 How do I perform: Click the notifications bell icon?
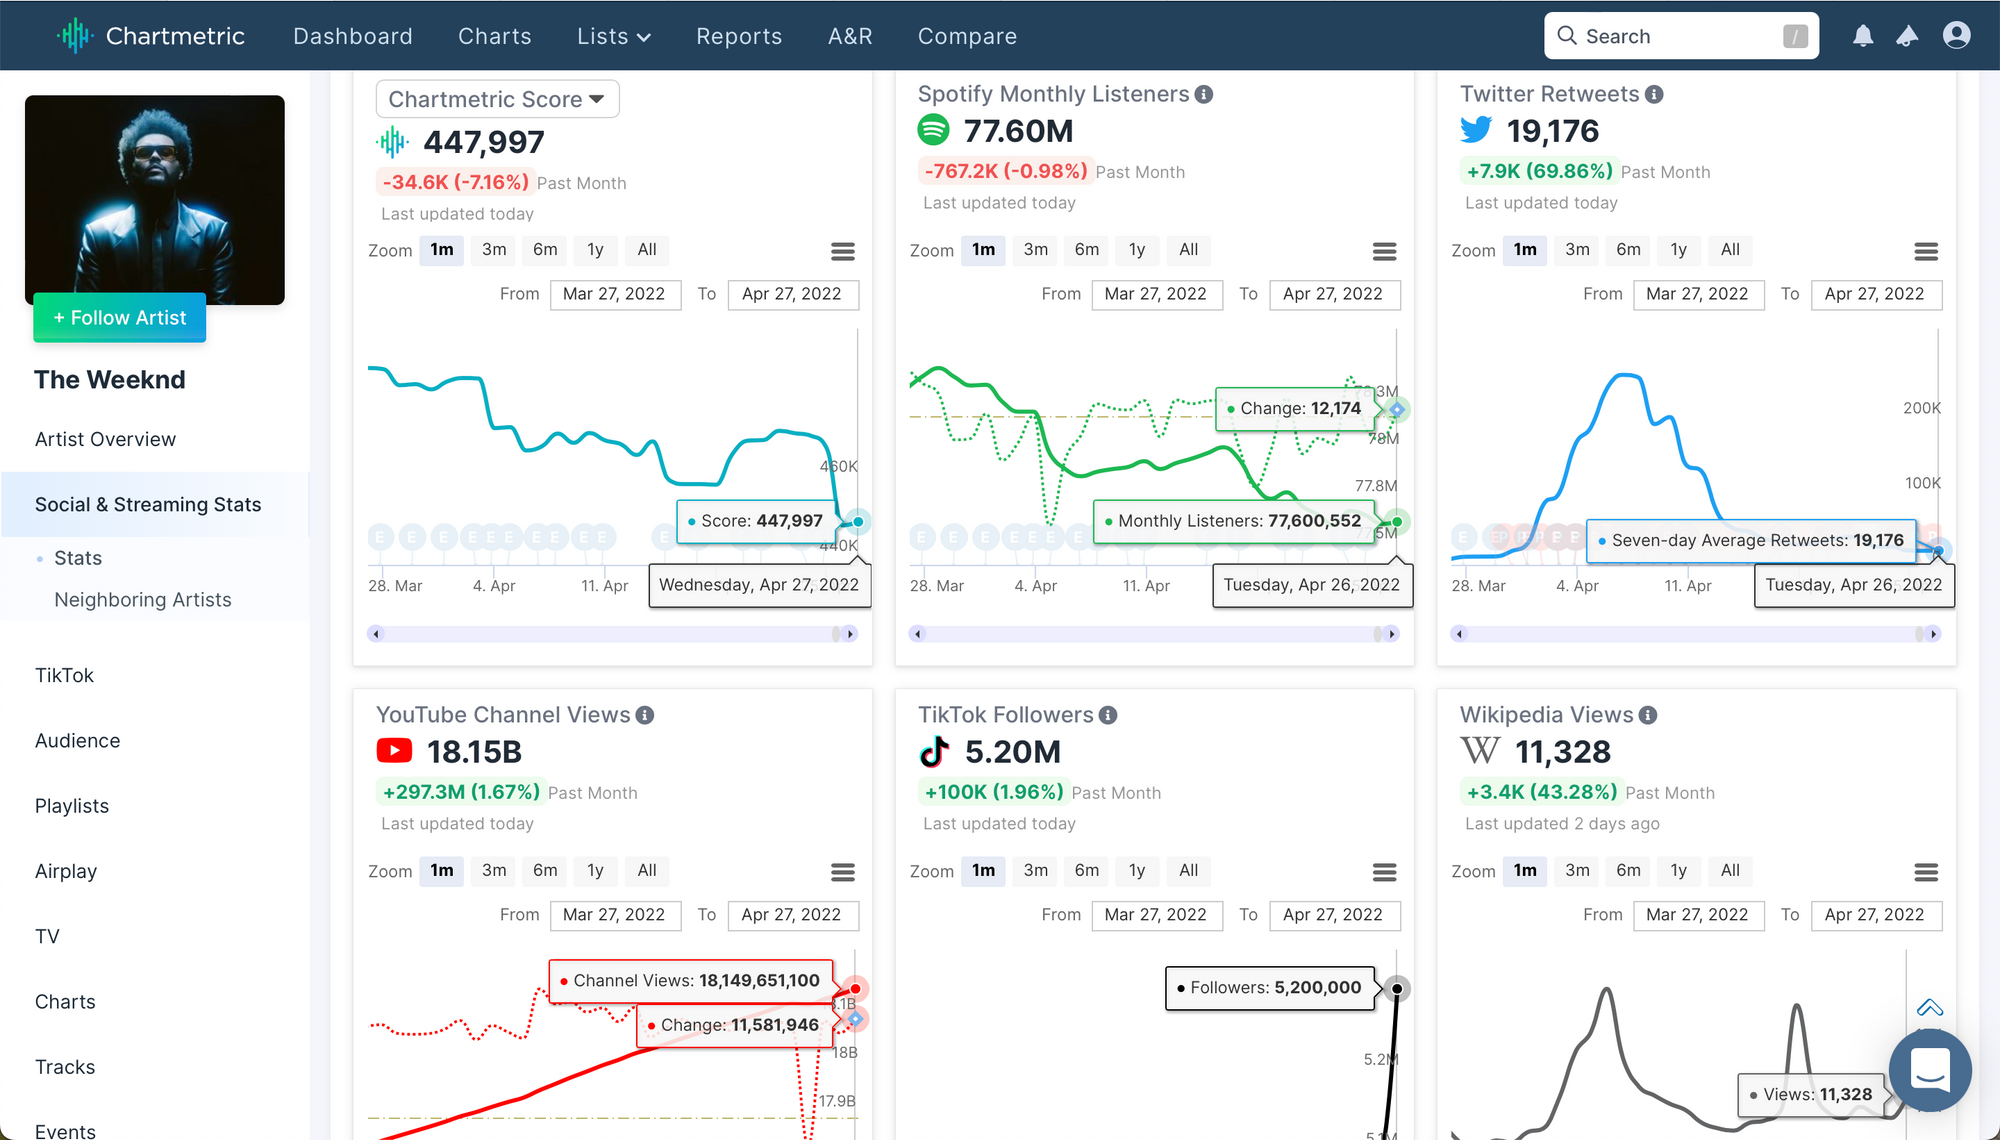1862,36
